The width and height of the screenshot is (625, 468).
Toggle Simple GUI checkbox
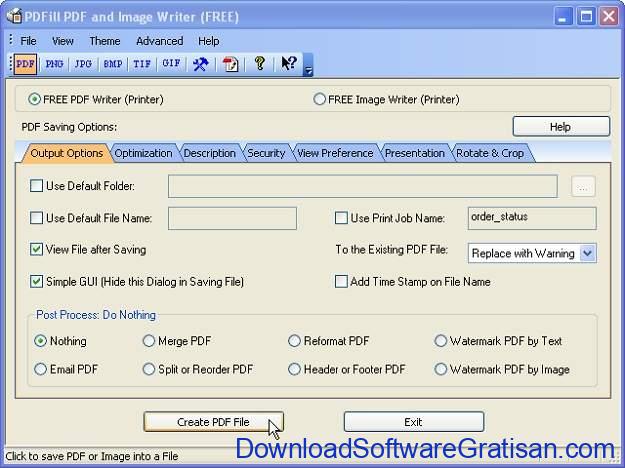(36, 281)
